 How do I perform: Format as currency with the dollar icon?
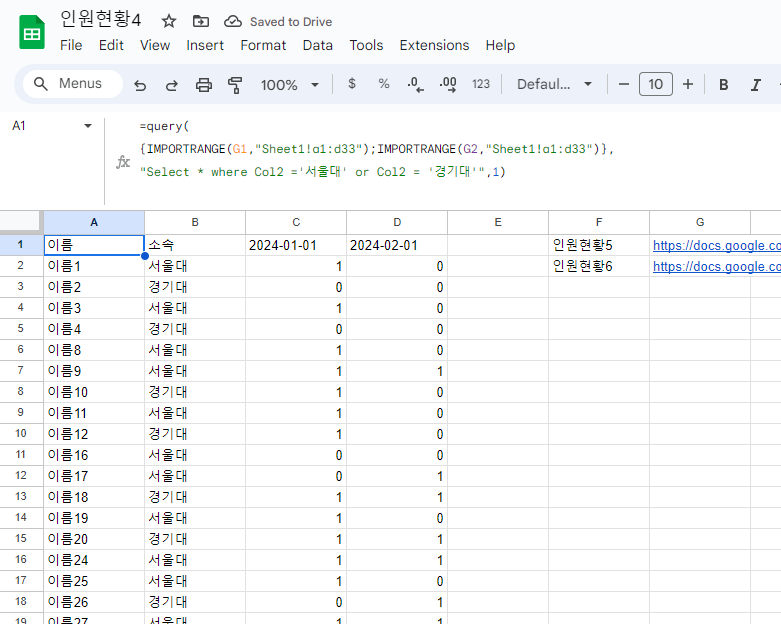tap(352, 84)
